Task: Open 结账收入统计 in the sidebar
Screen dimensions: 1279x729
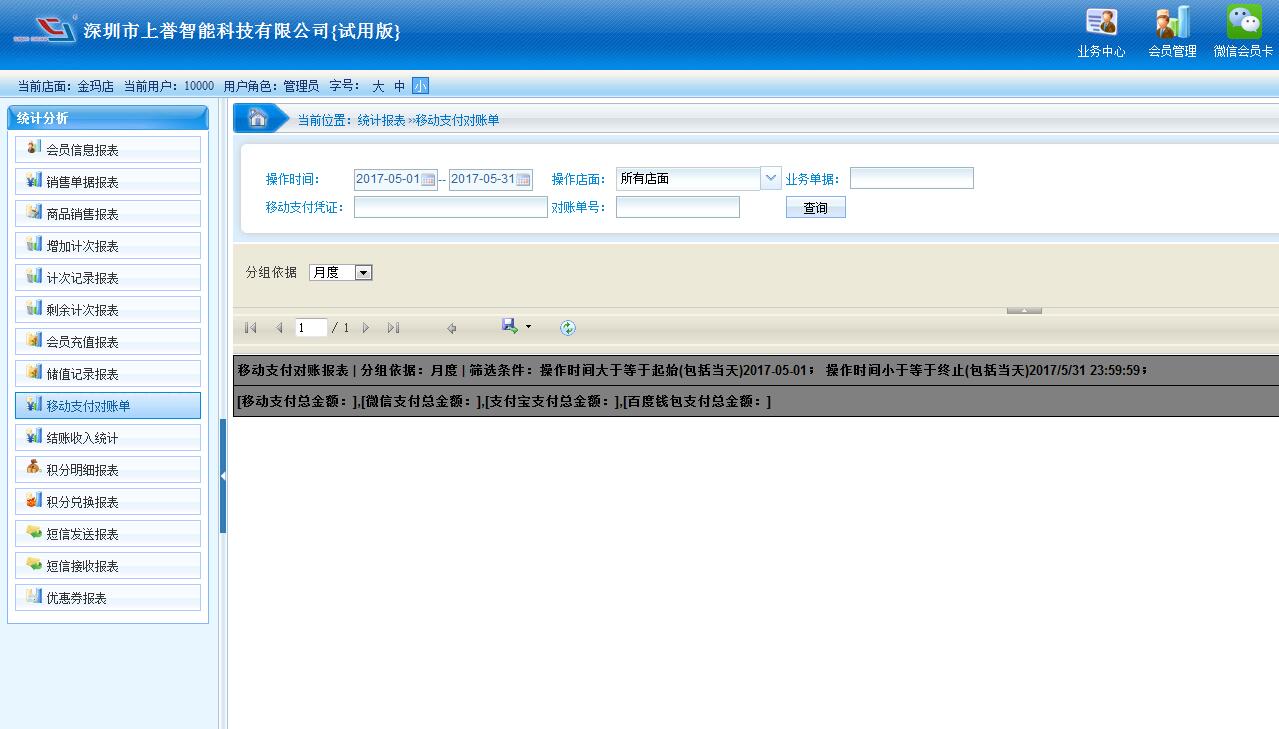Action: pyautogui.click(x=108, y=438)
